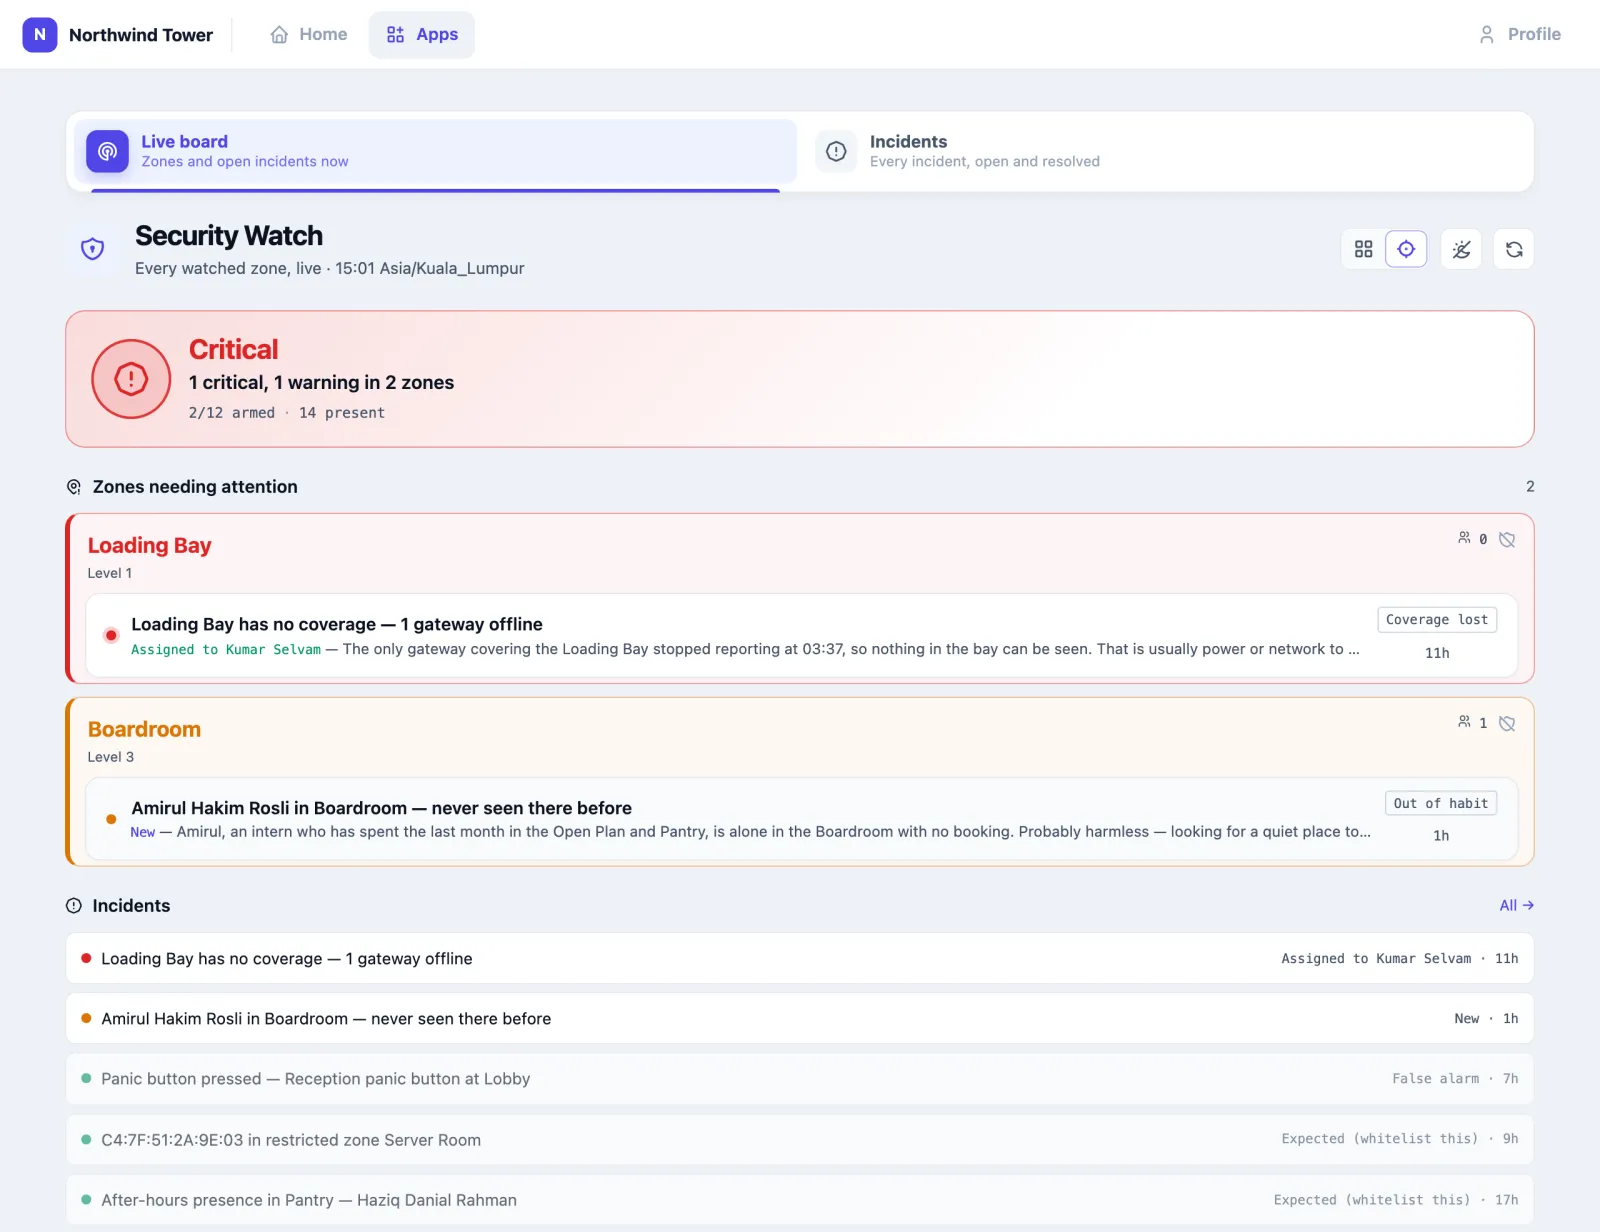Click the "False alarm" status label
Screen dimensions: 1600x1232
pyautogui.click(x=1435, y=1079)
